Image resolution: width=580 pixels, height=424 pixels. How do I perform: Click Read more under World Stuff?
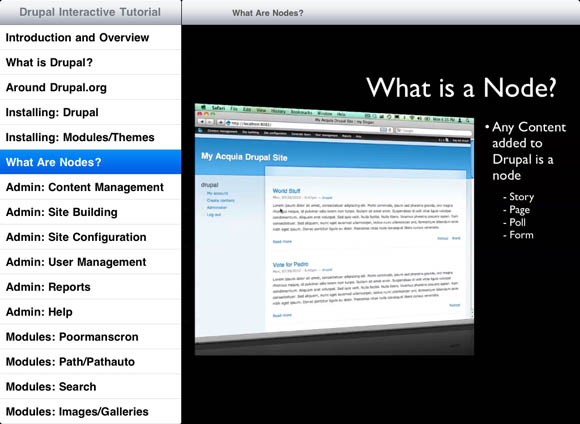(282, 242)
